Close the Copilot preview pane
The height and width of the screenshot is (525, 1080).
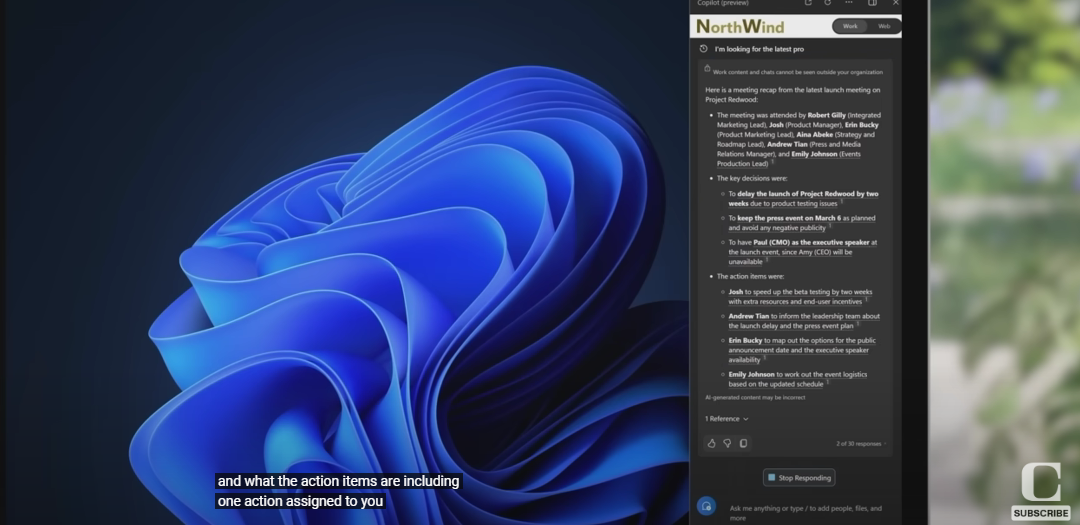895,3
